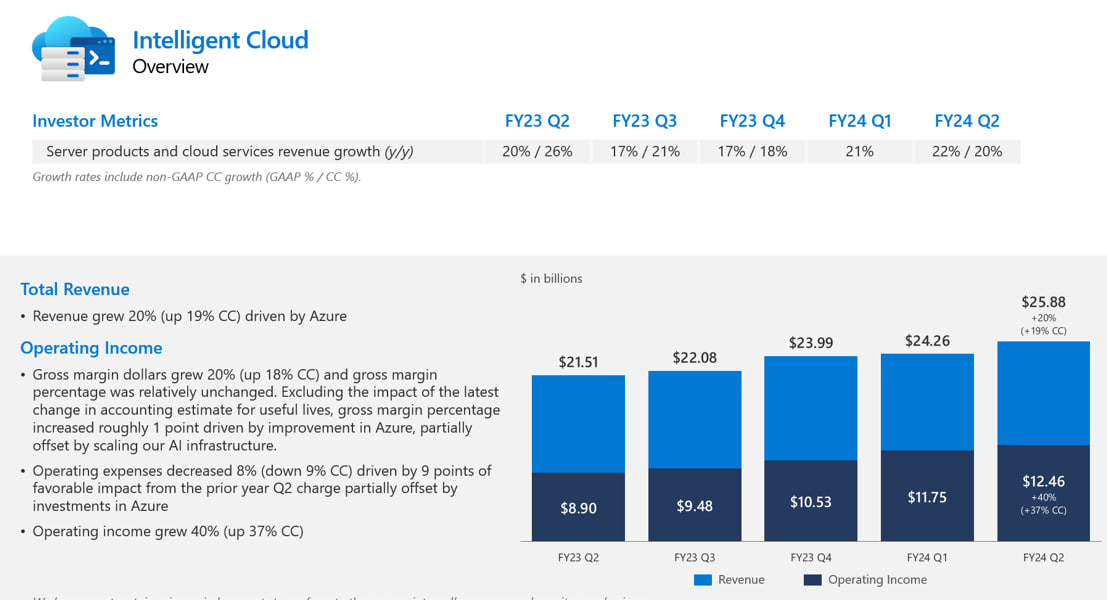Click the Operating Income section heading
This screenshot has width=1107, height=600.
click(91, 348)
